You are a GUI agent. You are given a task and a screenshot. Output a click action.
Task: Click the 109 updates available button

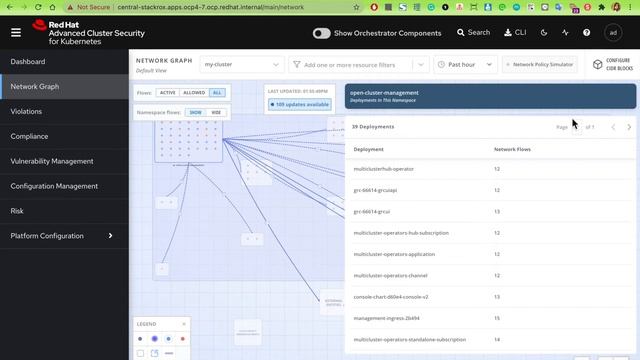coord(300,104)
